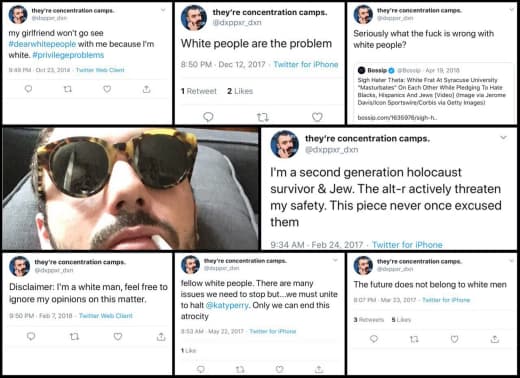View the '1 Retweet' count list
The image size is (520, 378).
199,91
